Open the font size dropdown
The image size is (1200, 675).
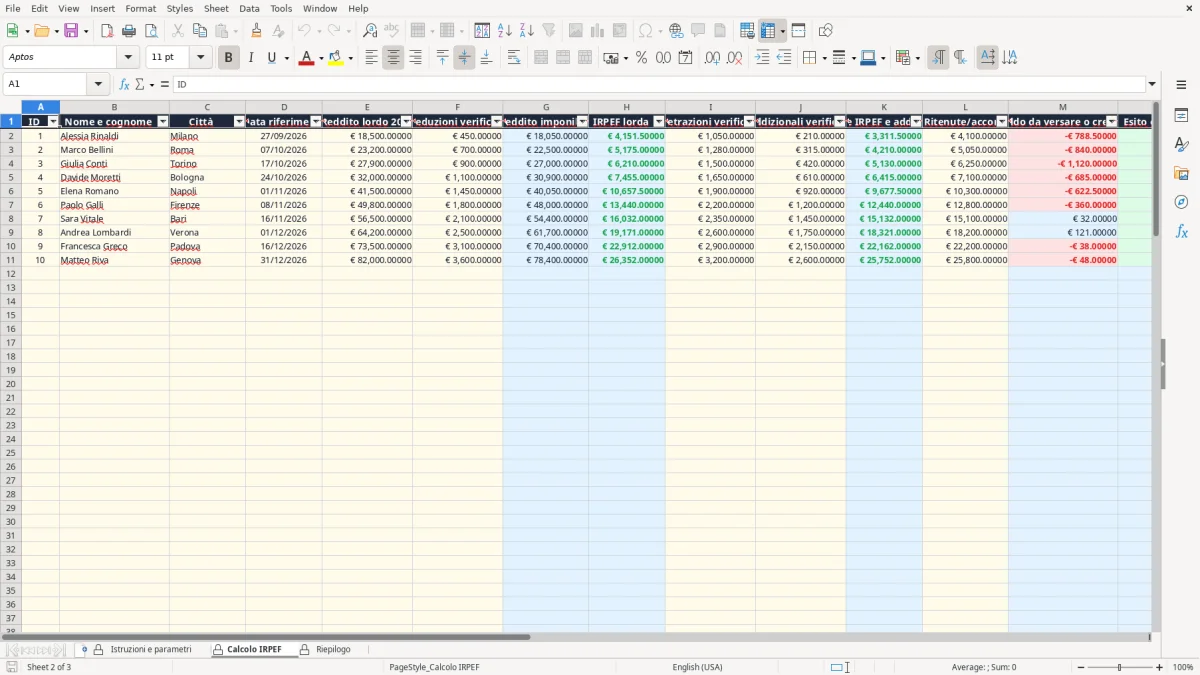pos(200,58)
